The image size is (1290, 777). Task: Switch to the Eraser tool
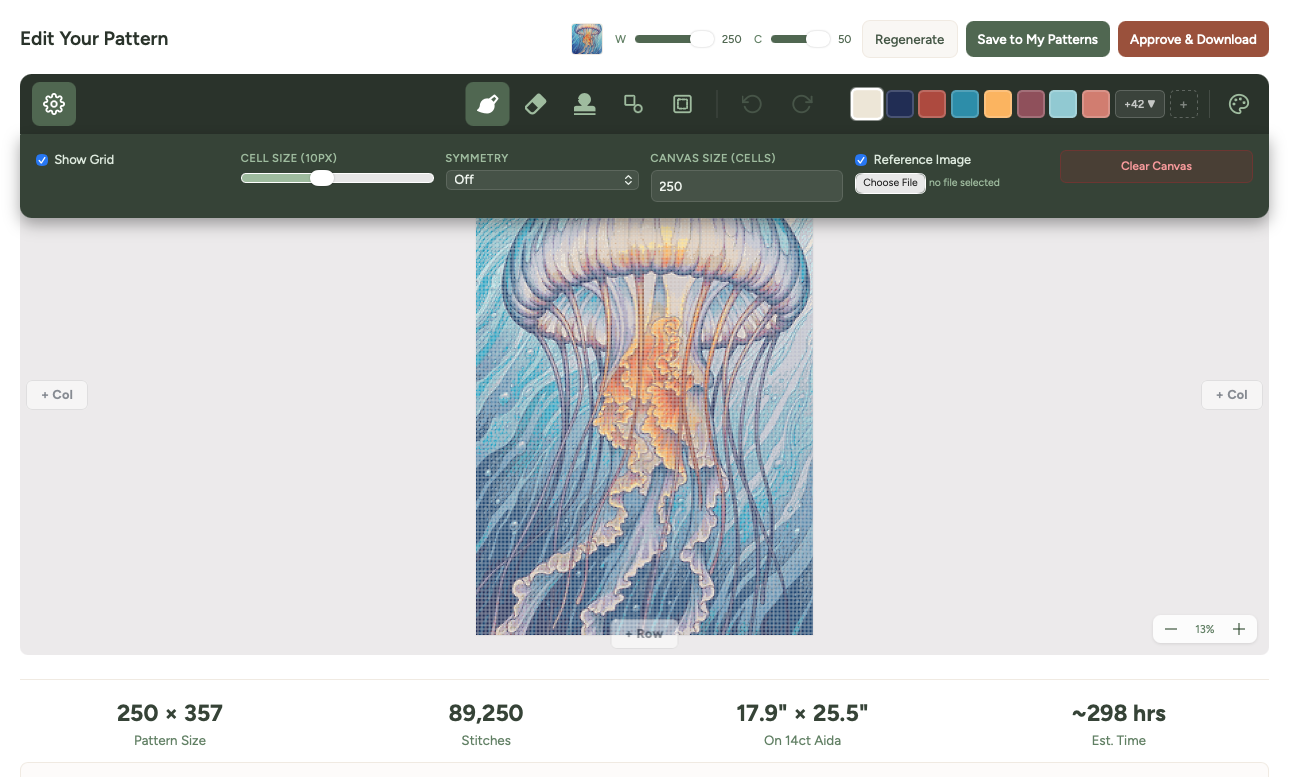(x=535, y=103)
